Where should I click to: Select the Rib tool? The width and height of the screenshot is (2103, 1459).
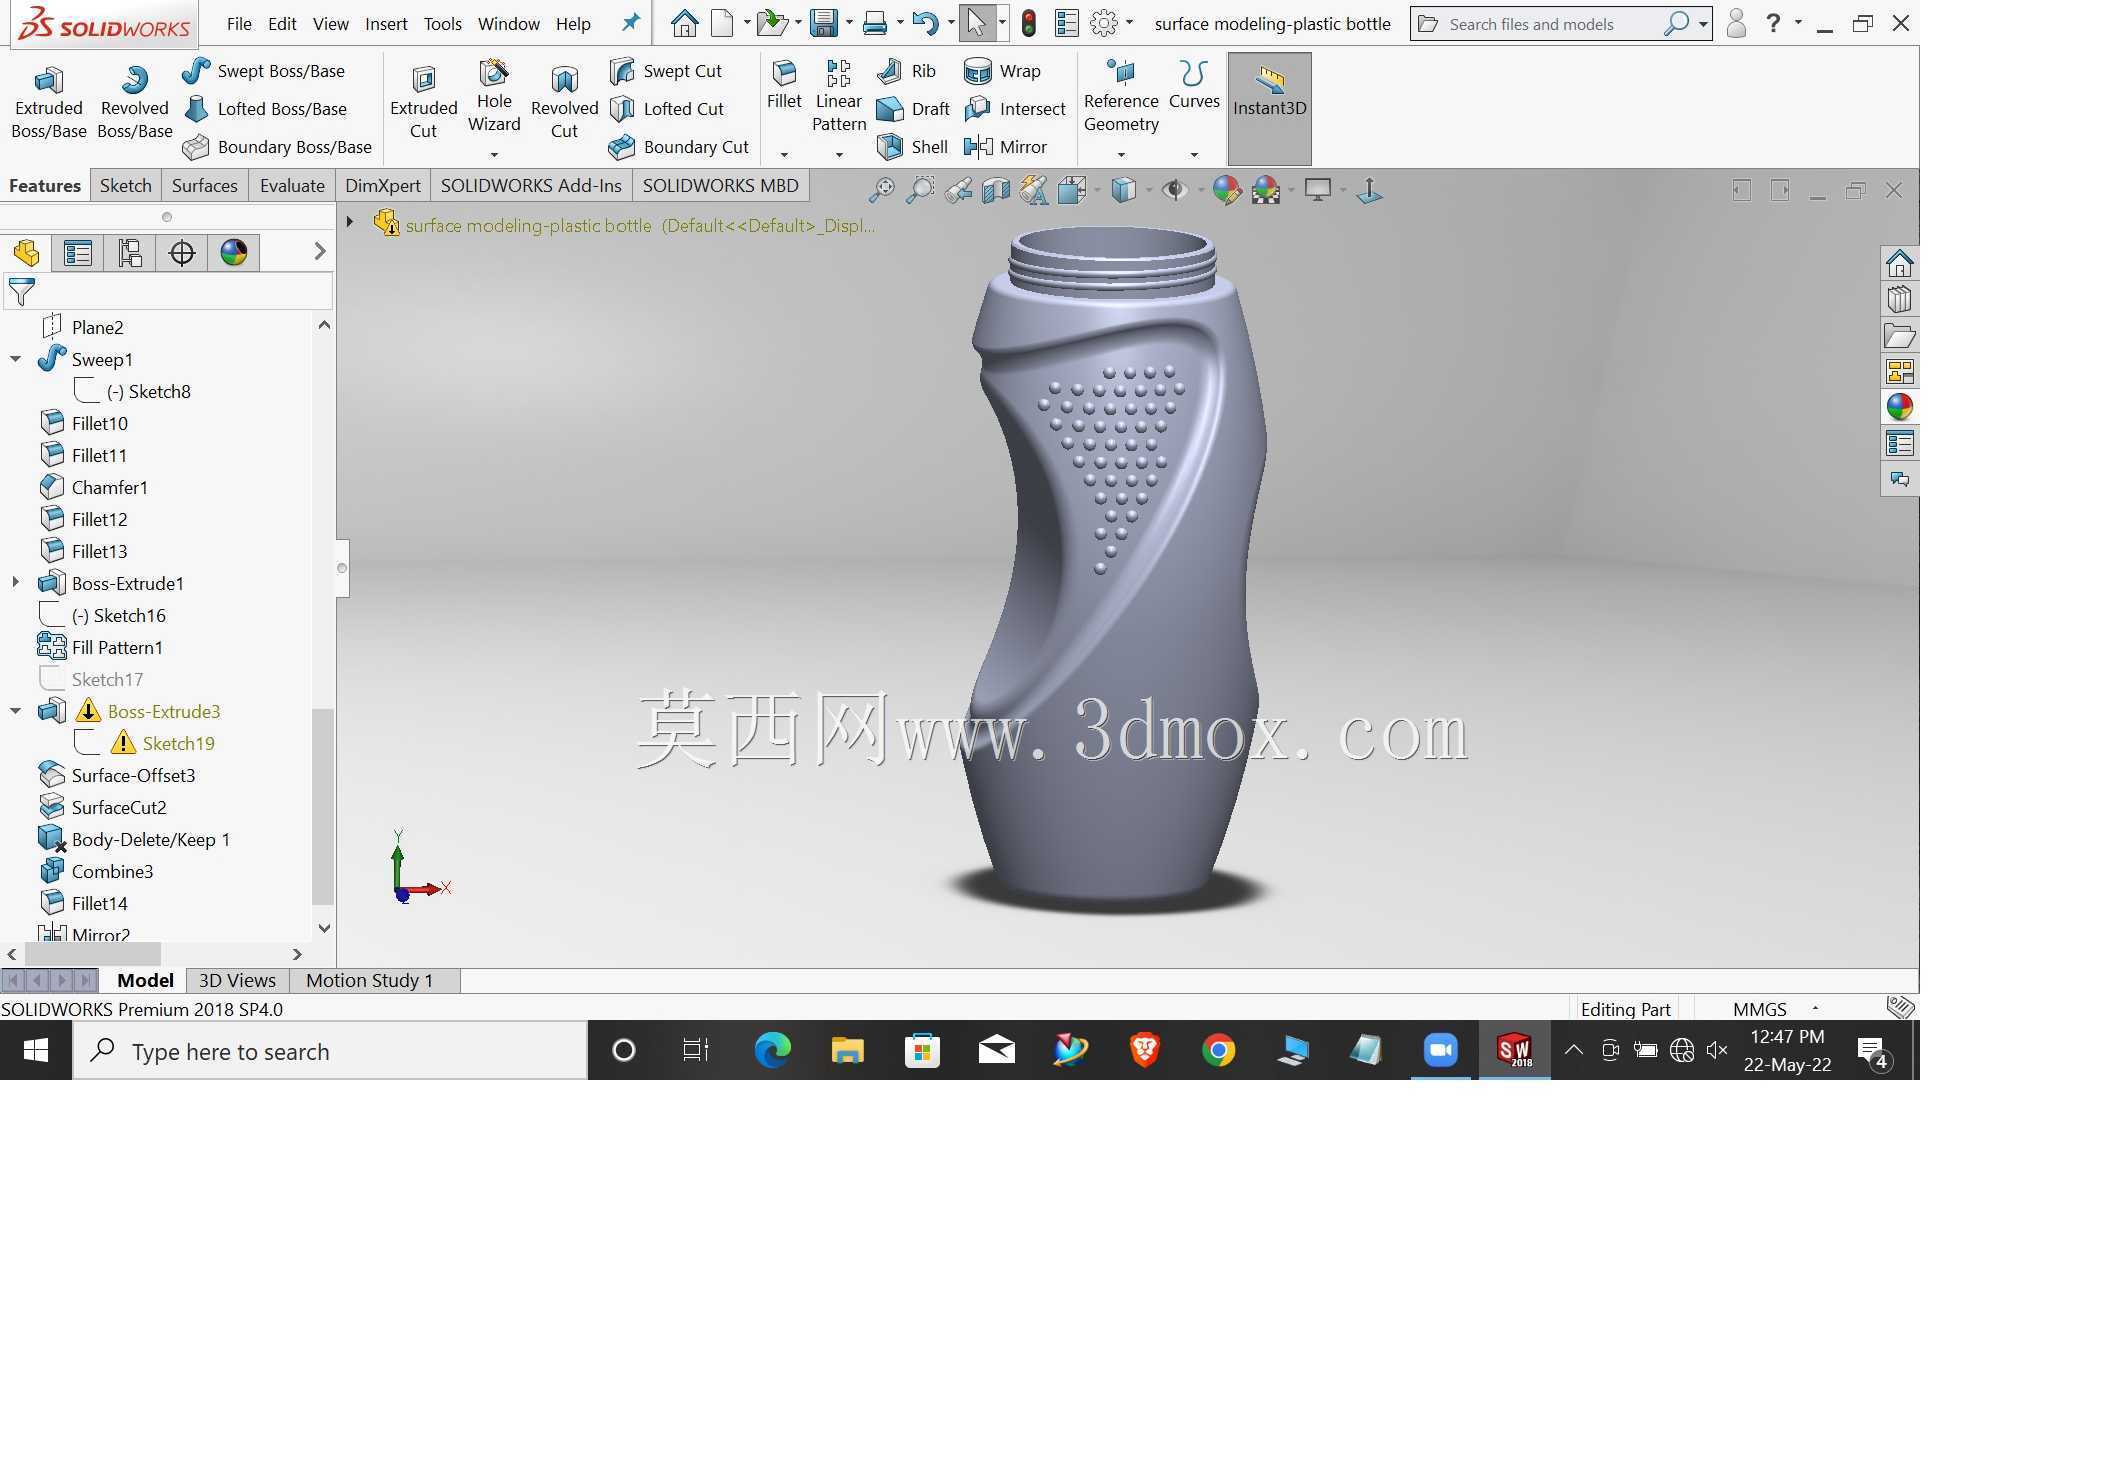tap(906, 71)
